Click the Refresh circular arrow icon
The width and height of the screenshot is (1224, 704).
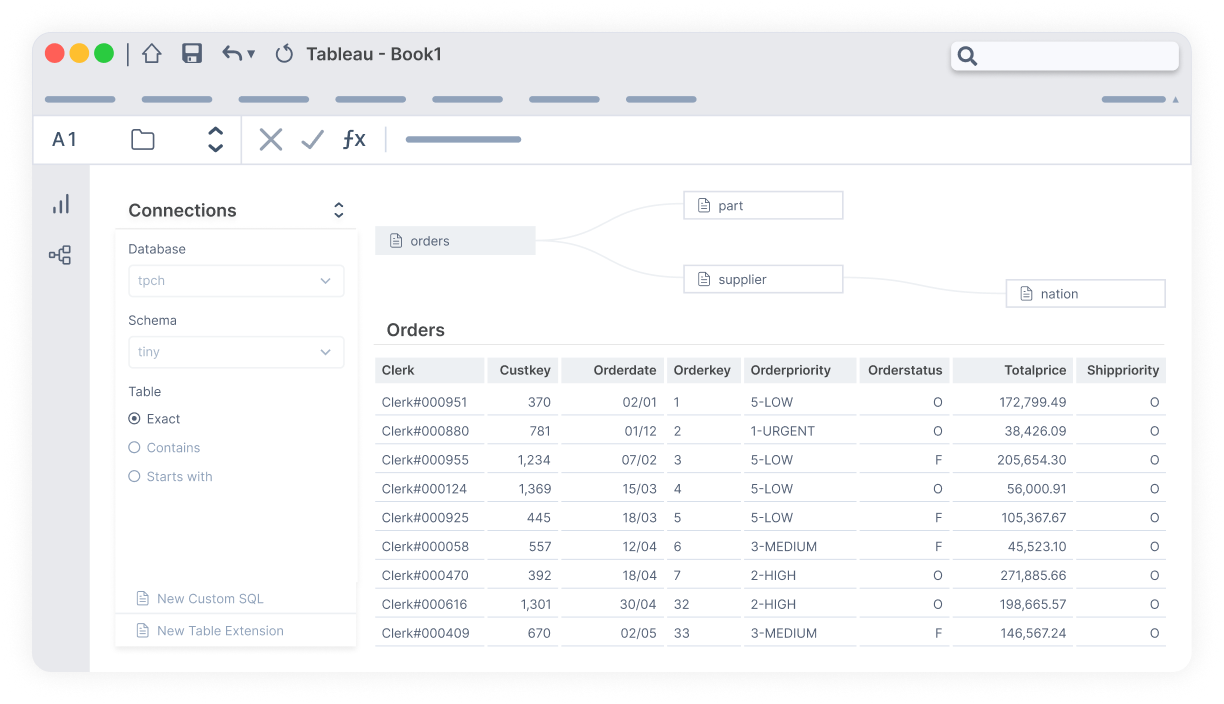284,54
